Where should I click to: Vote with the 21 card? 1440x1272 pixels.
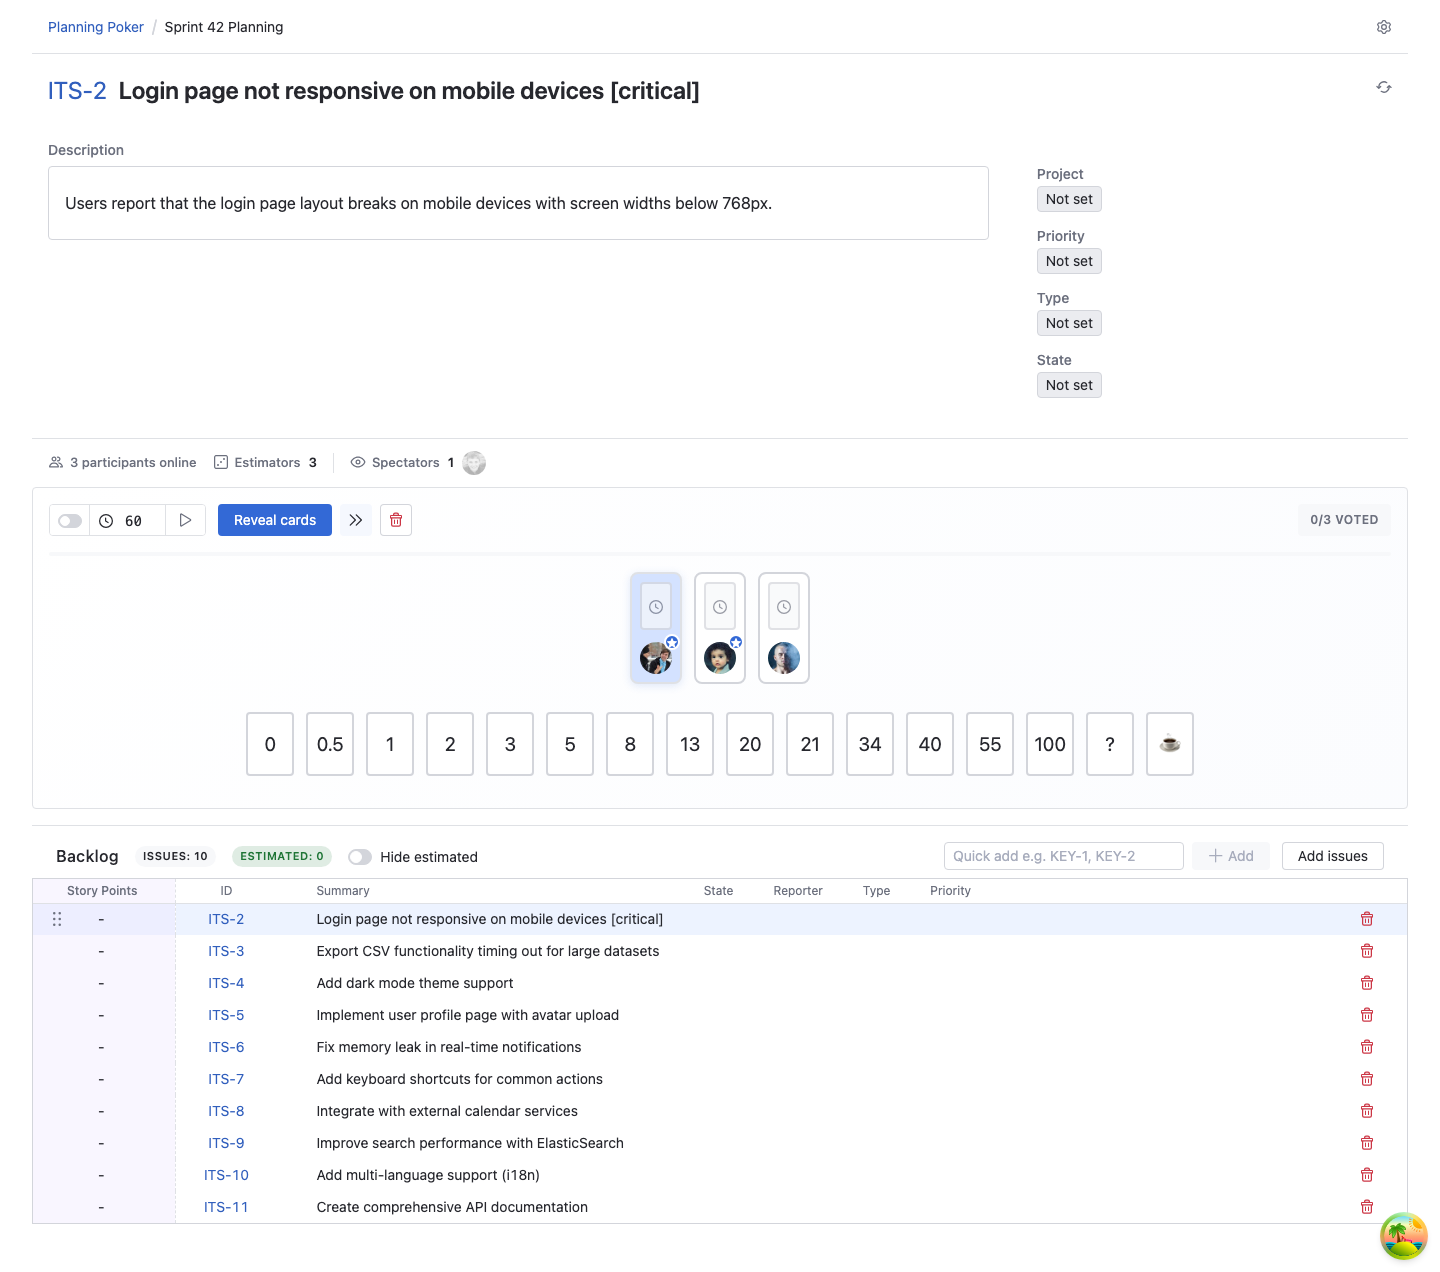coord(810,744)
